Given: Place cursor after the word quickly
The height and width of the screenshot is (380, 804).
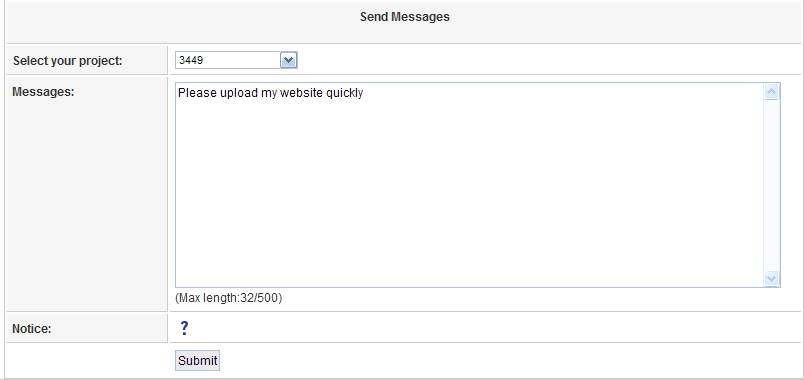Looking at the screenshot, I should (364, 93).
